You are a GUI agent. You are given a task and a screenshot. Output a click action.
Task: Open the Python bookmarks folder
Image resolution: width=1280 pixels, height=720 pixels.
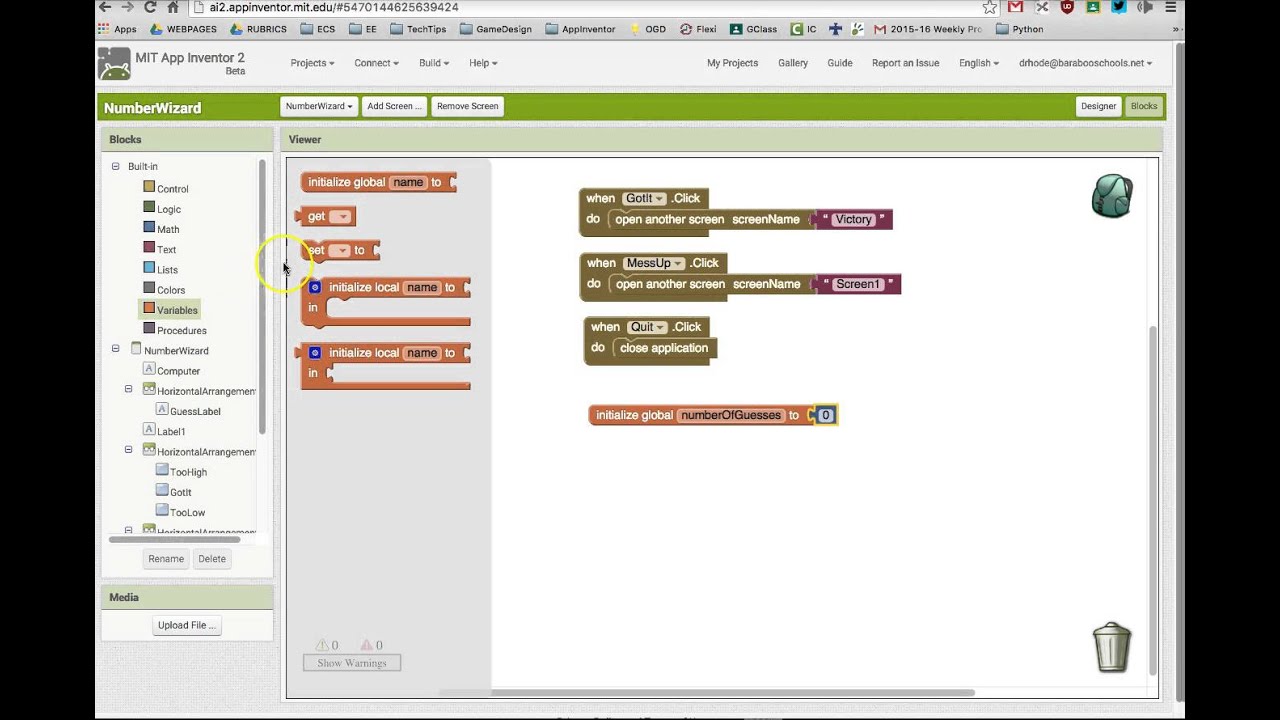click(1019, 29)
